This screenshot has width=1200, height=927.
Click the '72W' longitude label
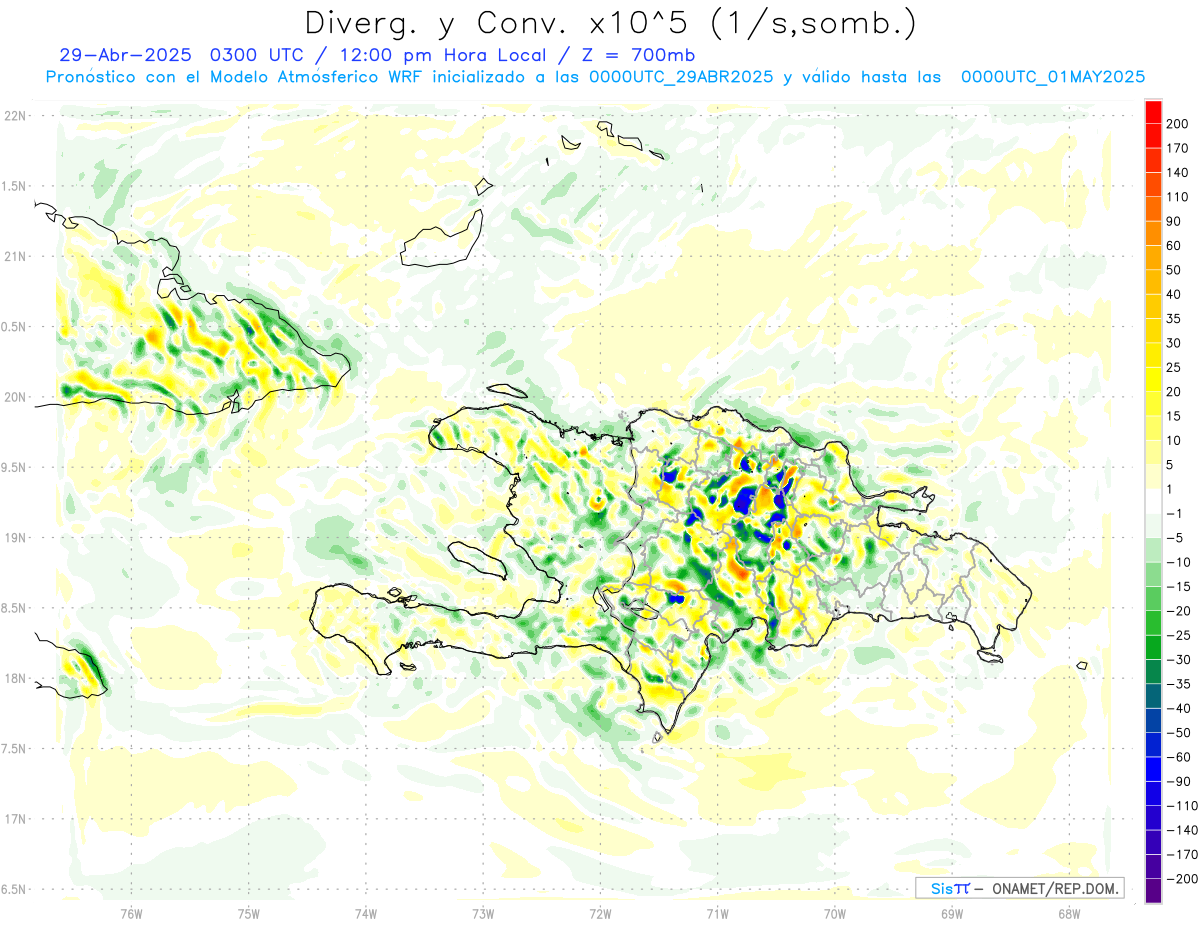[600, 913]
